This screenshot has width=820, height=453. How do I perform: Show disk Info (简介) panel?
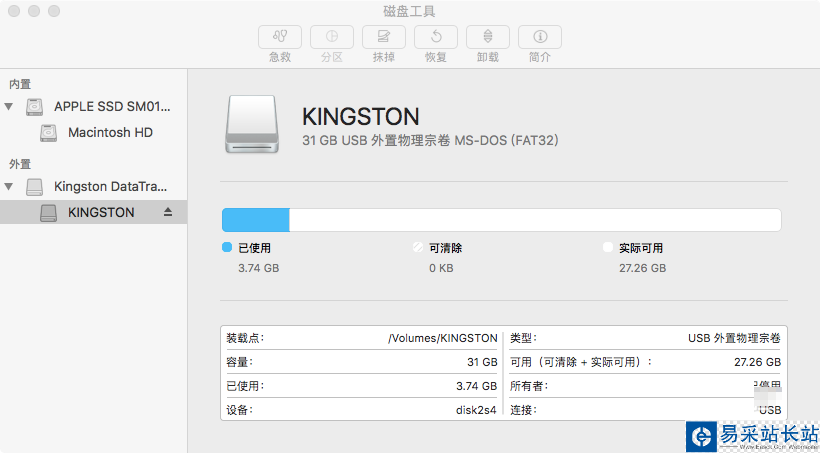(x=540, y=37)
